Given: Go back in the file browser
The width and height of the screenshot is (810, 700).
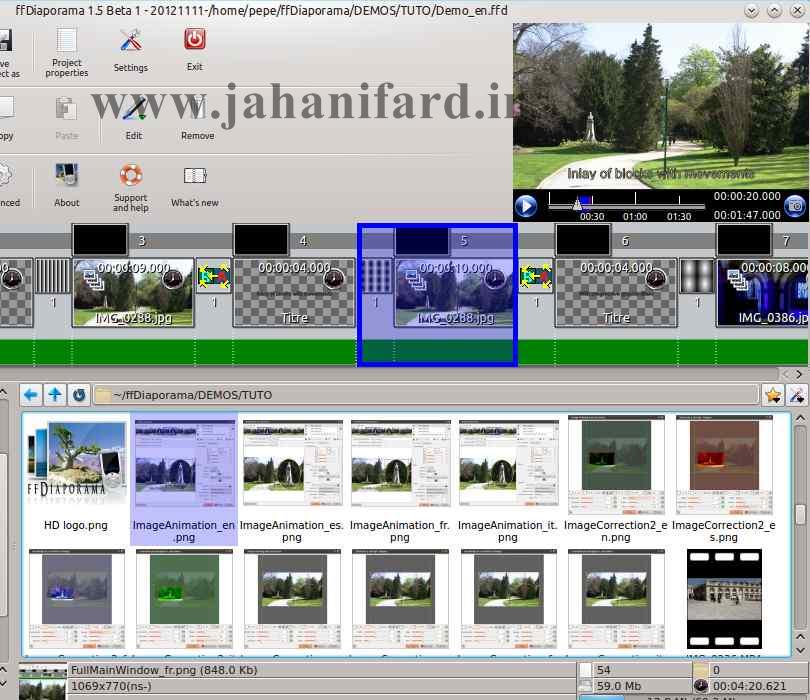Looking at the screenshot, I should point(31,395).
